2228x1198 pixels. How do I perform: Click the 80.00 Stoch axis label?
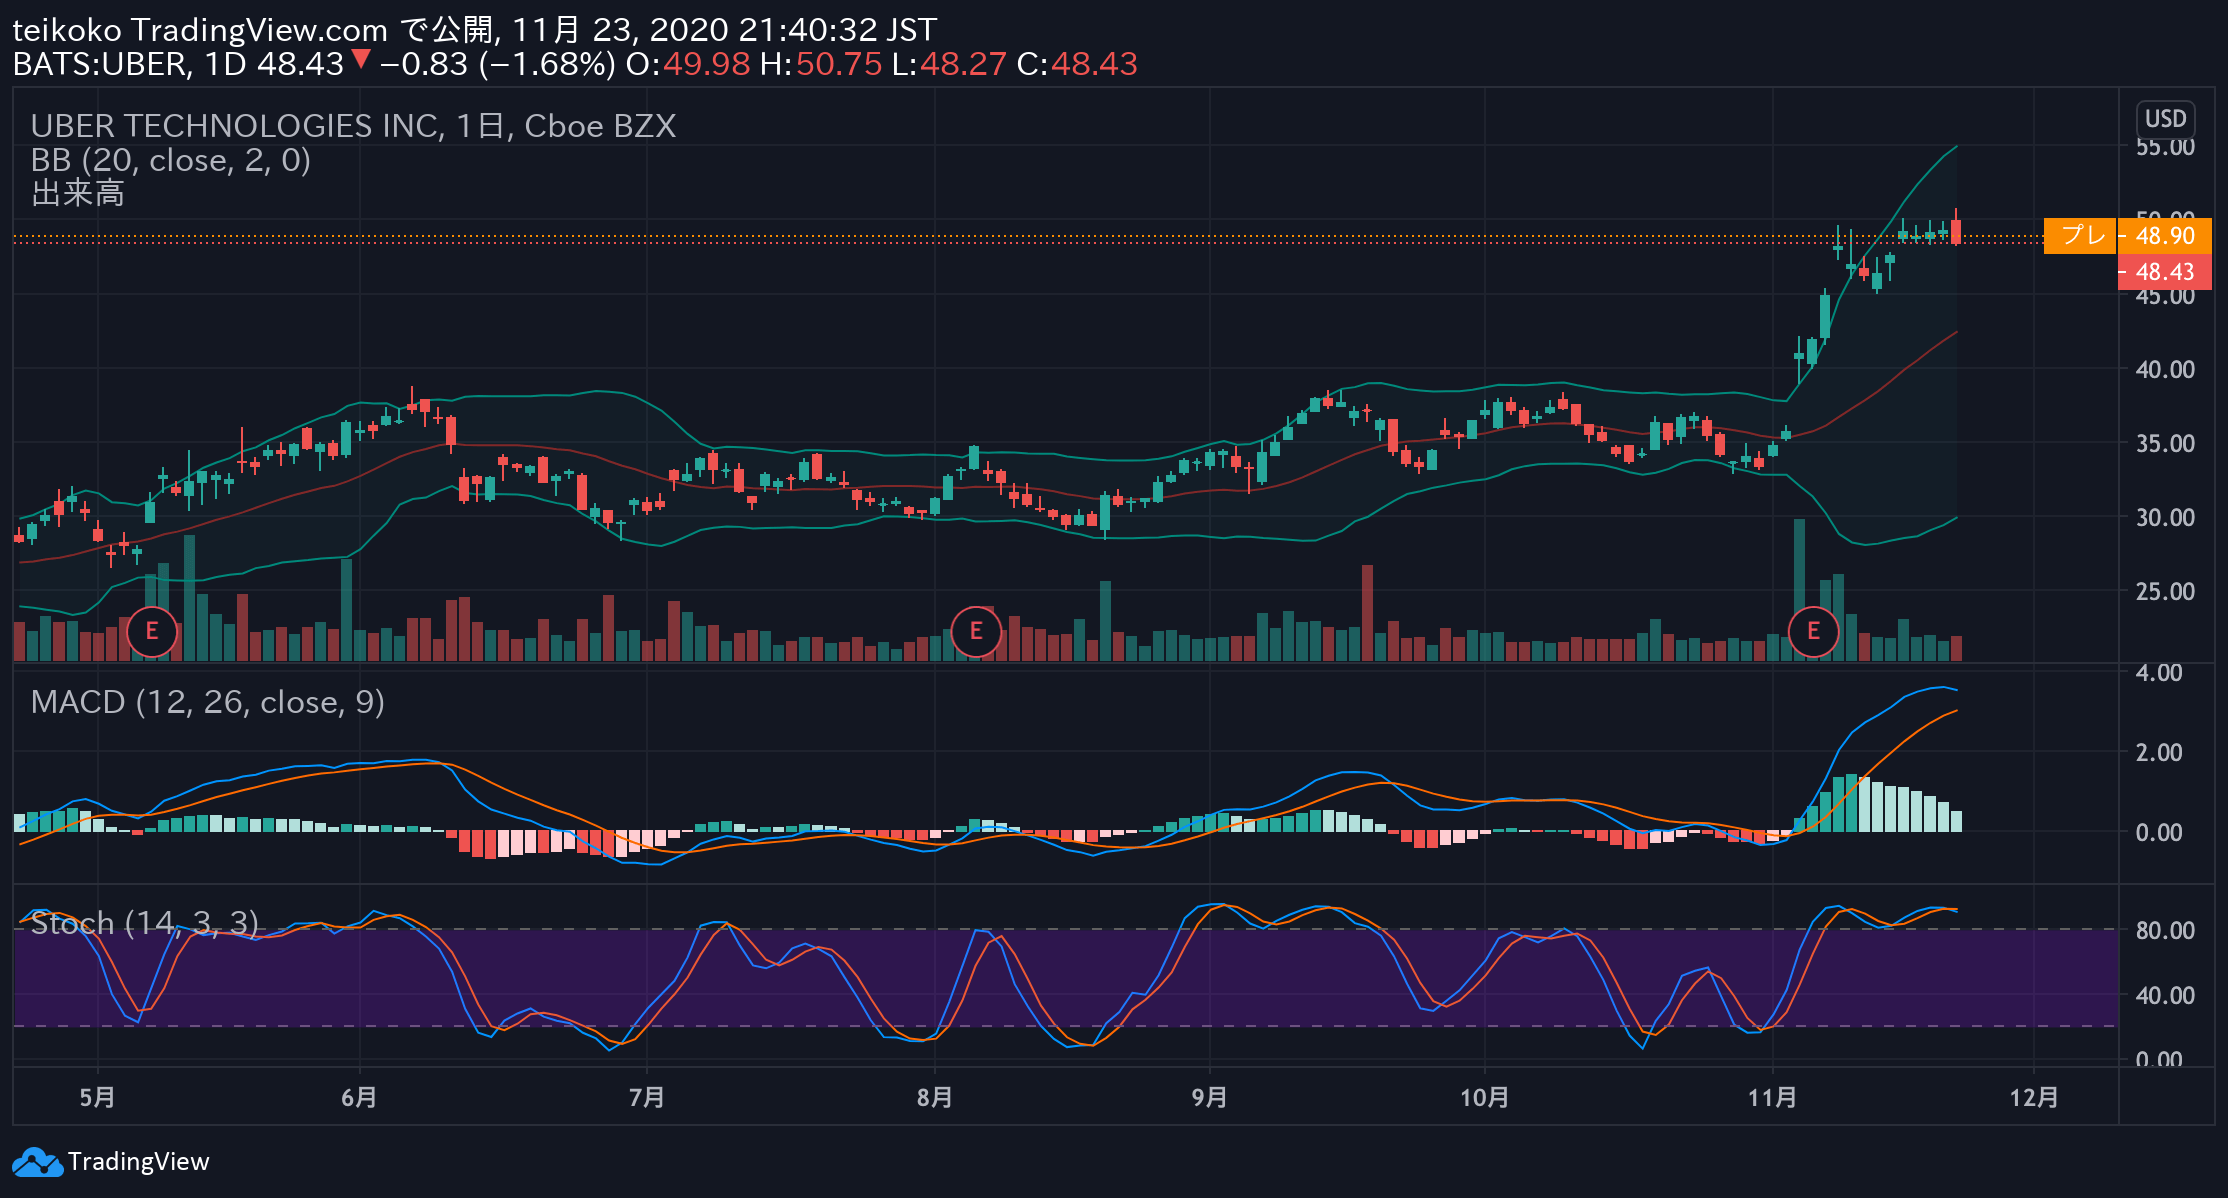click(2165, 930)
